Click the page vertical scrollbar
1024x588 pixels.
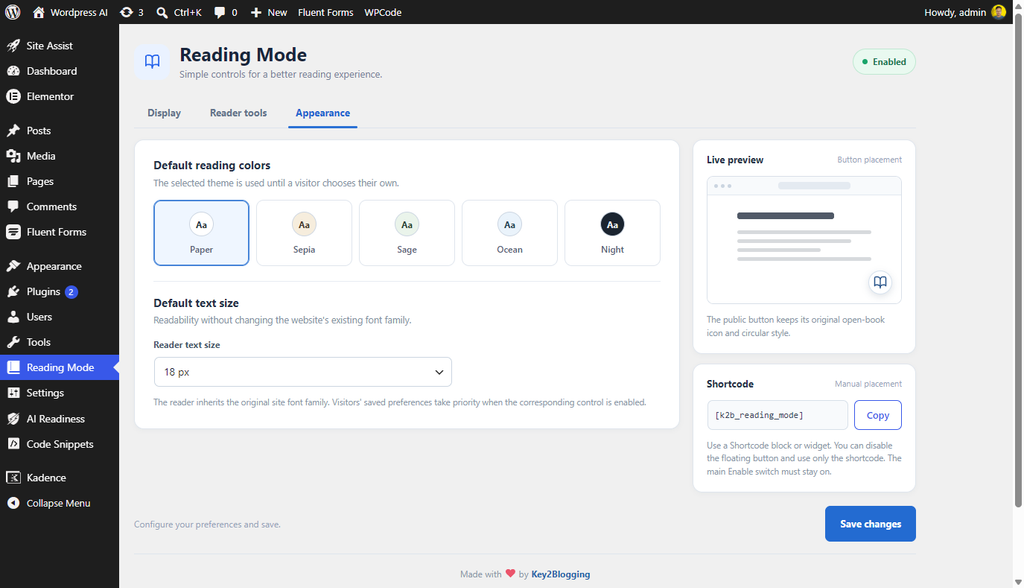(x=1017, y=261)
